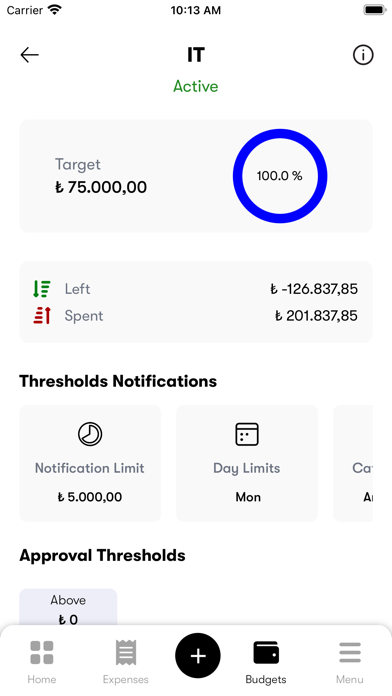This screenshot has width=392, height=696.
Task: Select the Notification Limit ₺ 5.000,00 card
Action: coord(90,463)
